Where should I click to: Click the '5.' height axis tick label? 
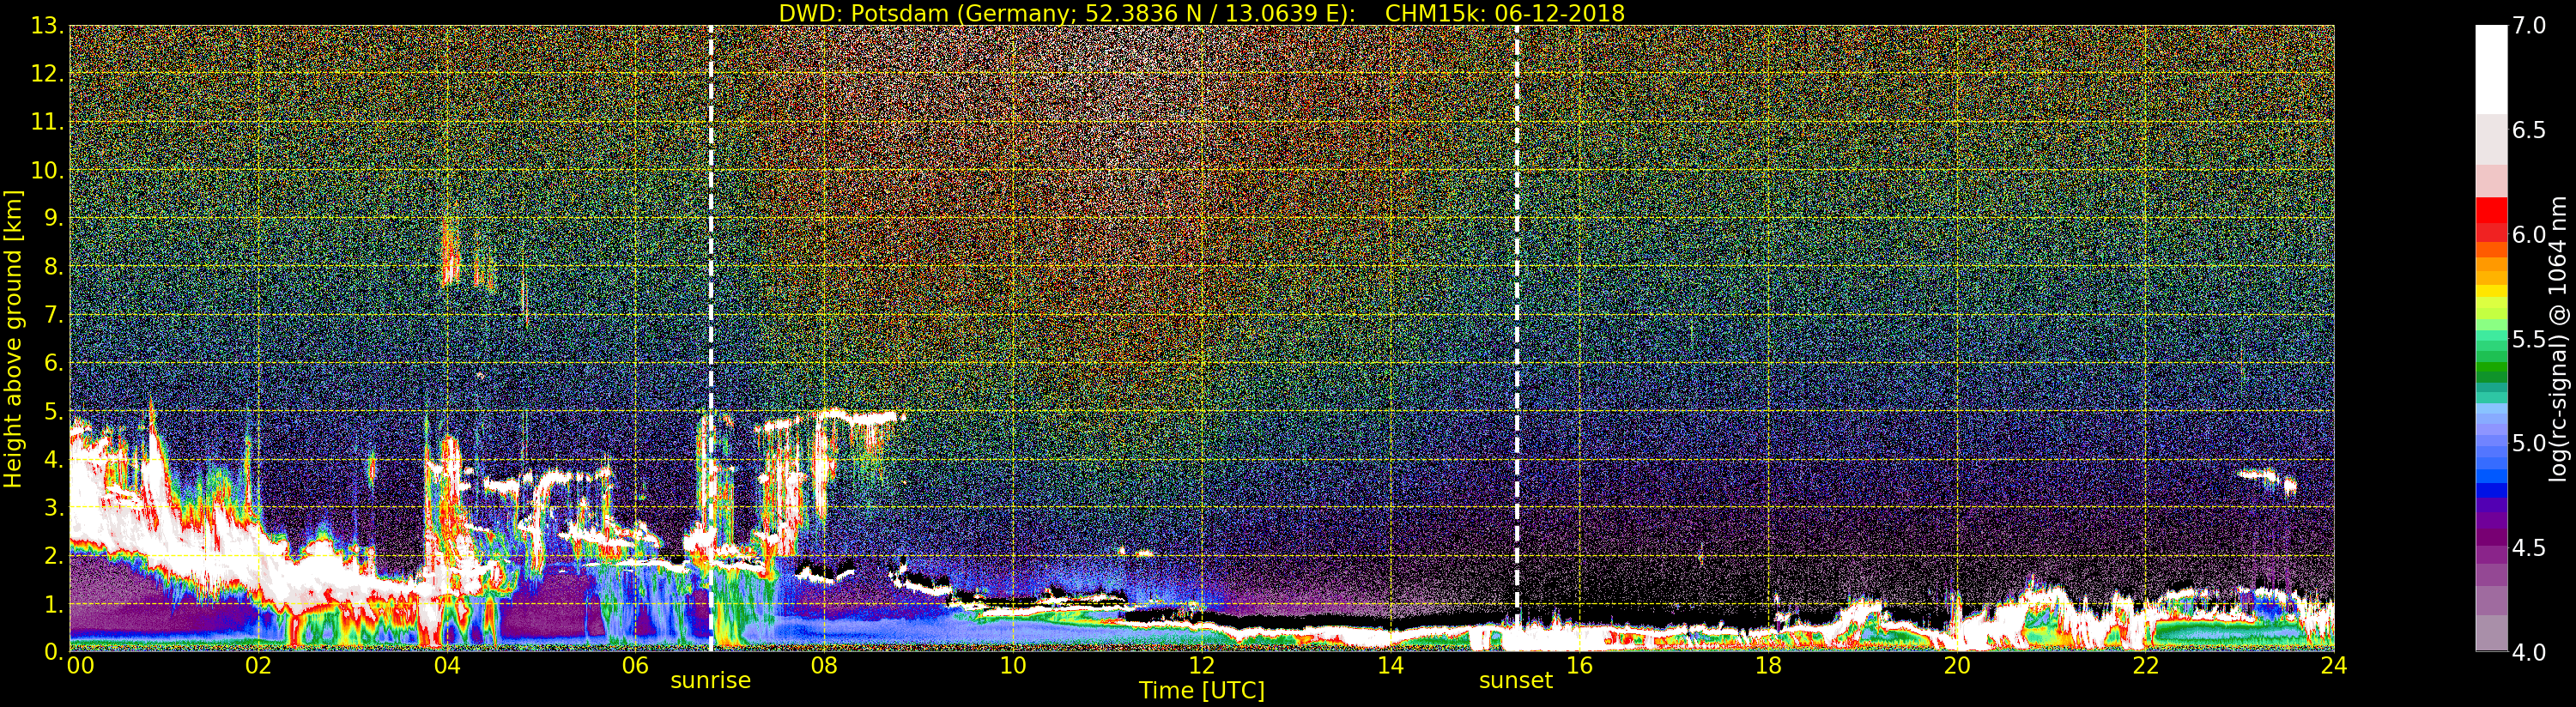click(x=53, y=411)
